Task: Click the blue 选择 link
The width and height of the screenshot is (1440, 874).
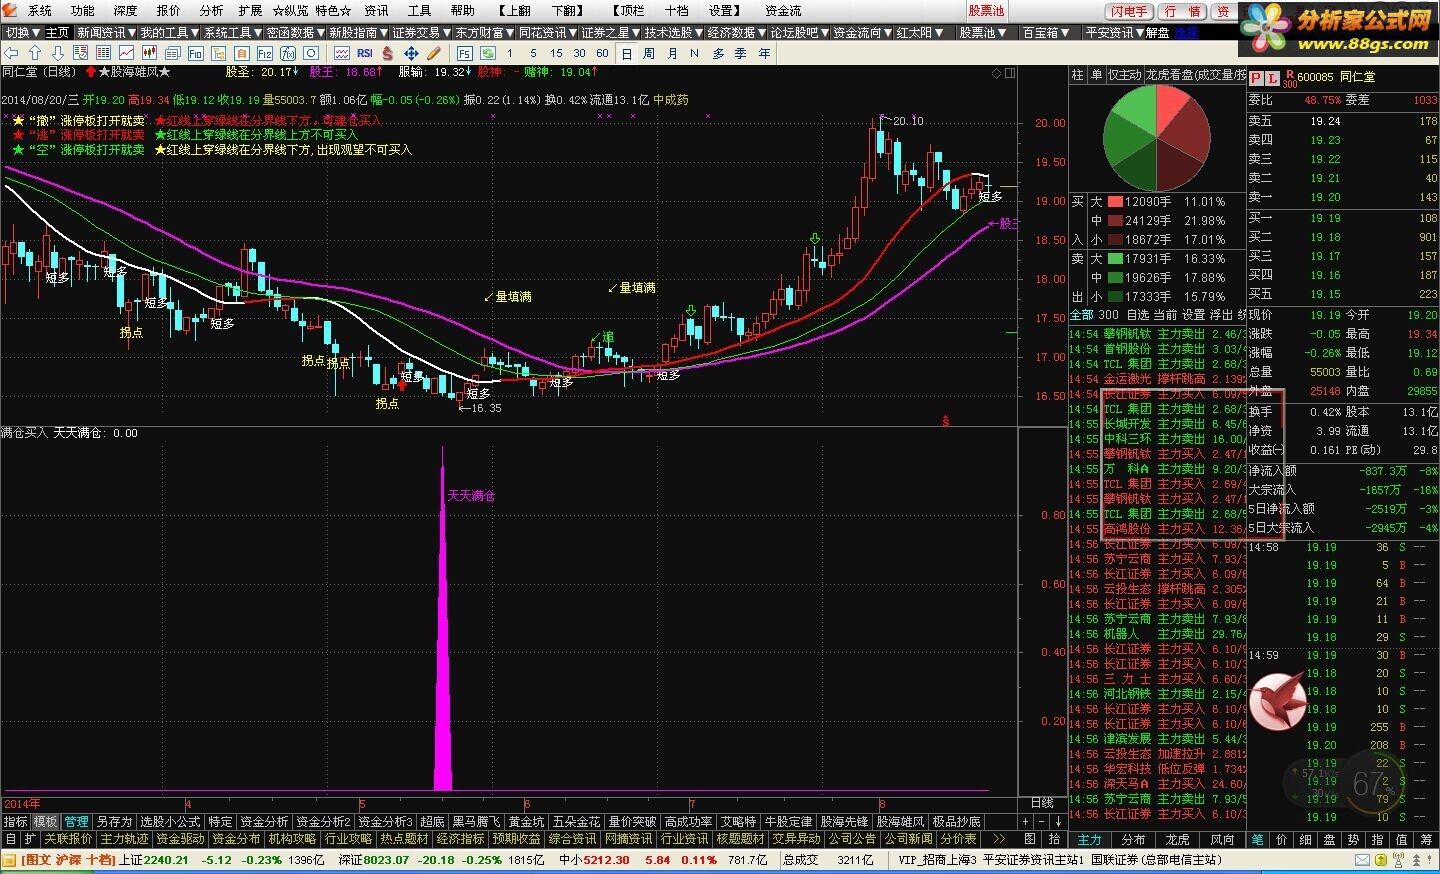Action: click(1186, 32)
